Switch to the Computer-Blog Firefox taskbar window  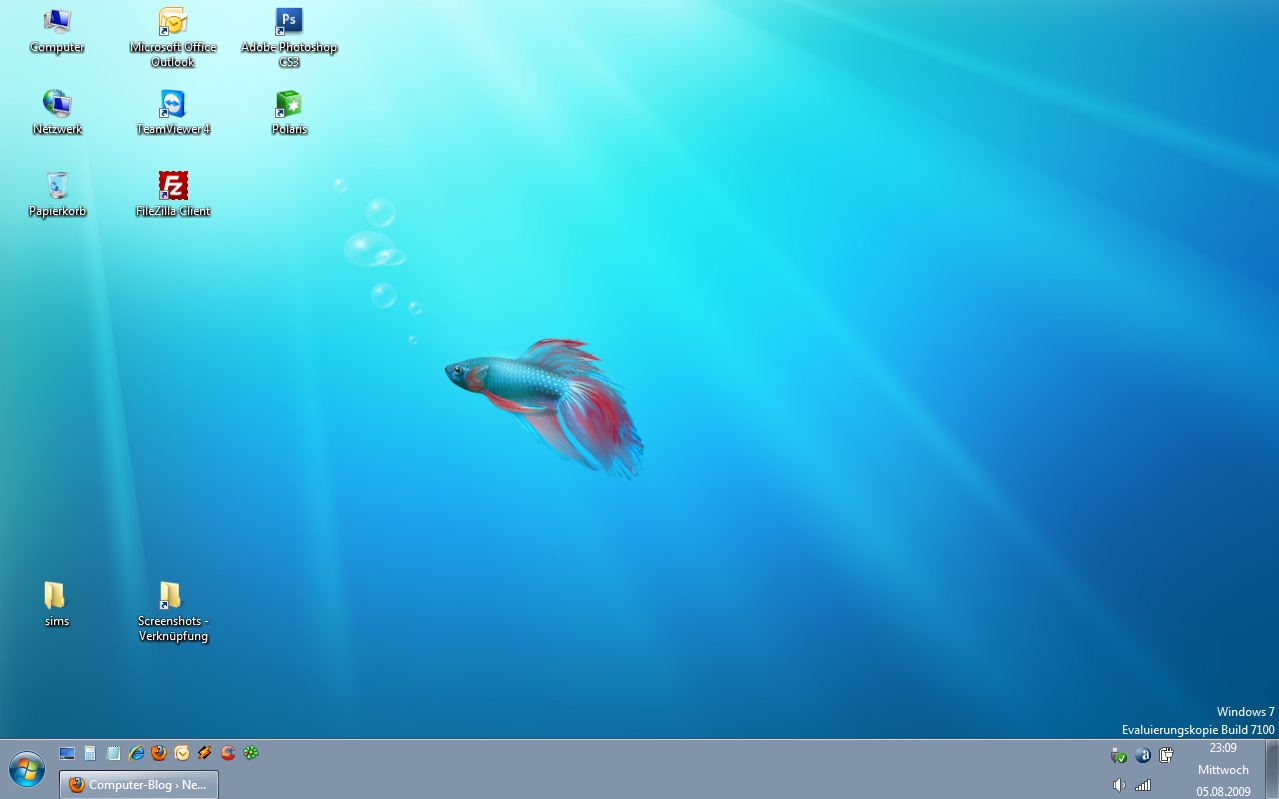pyautogui.click(x=139, y=785)
